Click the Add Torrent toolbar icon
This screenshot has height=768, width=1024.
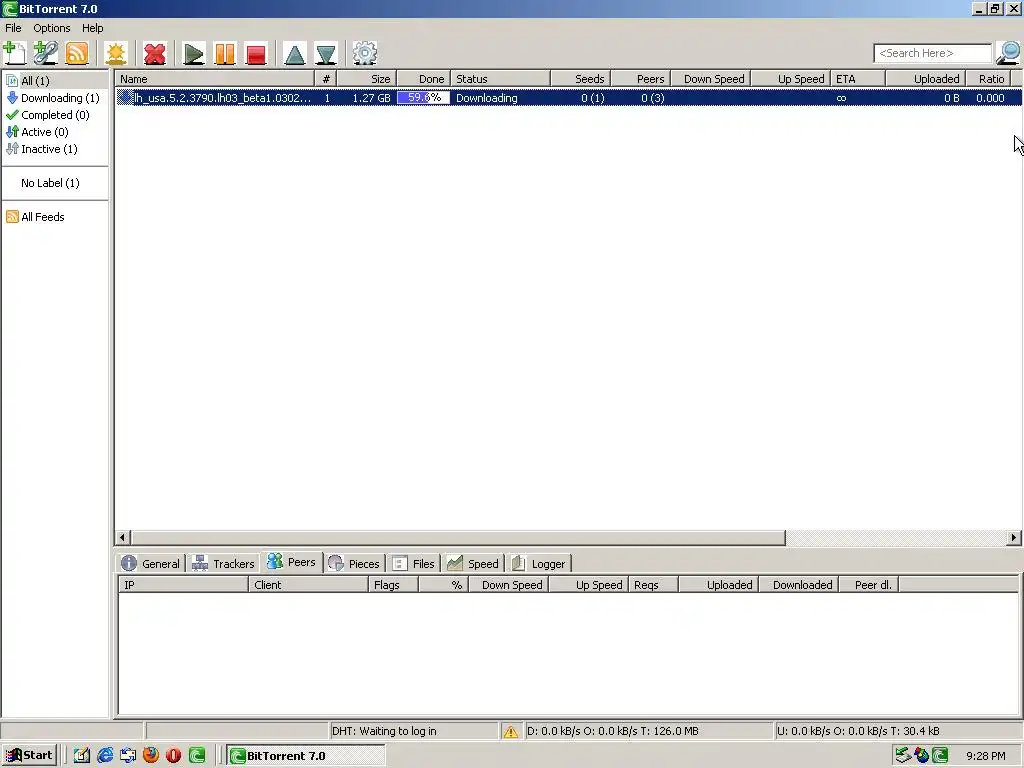(x=14, y=53)
